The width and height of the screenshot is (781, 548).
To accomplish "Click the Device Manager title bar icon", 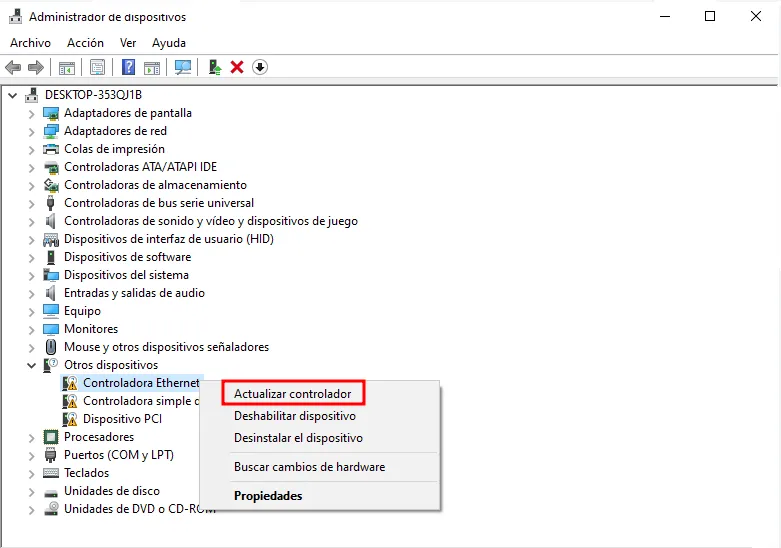I will (16, 16).
